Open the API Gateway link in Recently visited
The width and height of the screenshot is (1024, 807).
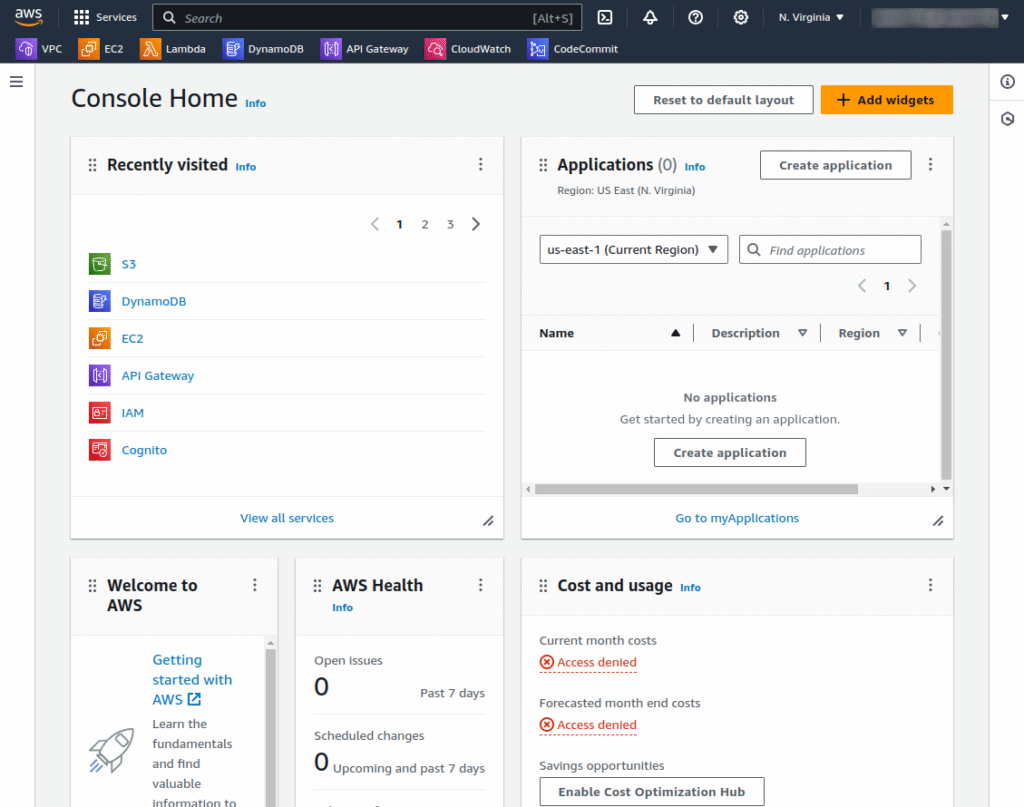(158, 375)
